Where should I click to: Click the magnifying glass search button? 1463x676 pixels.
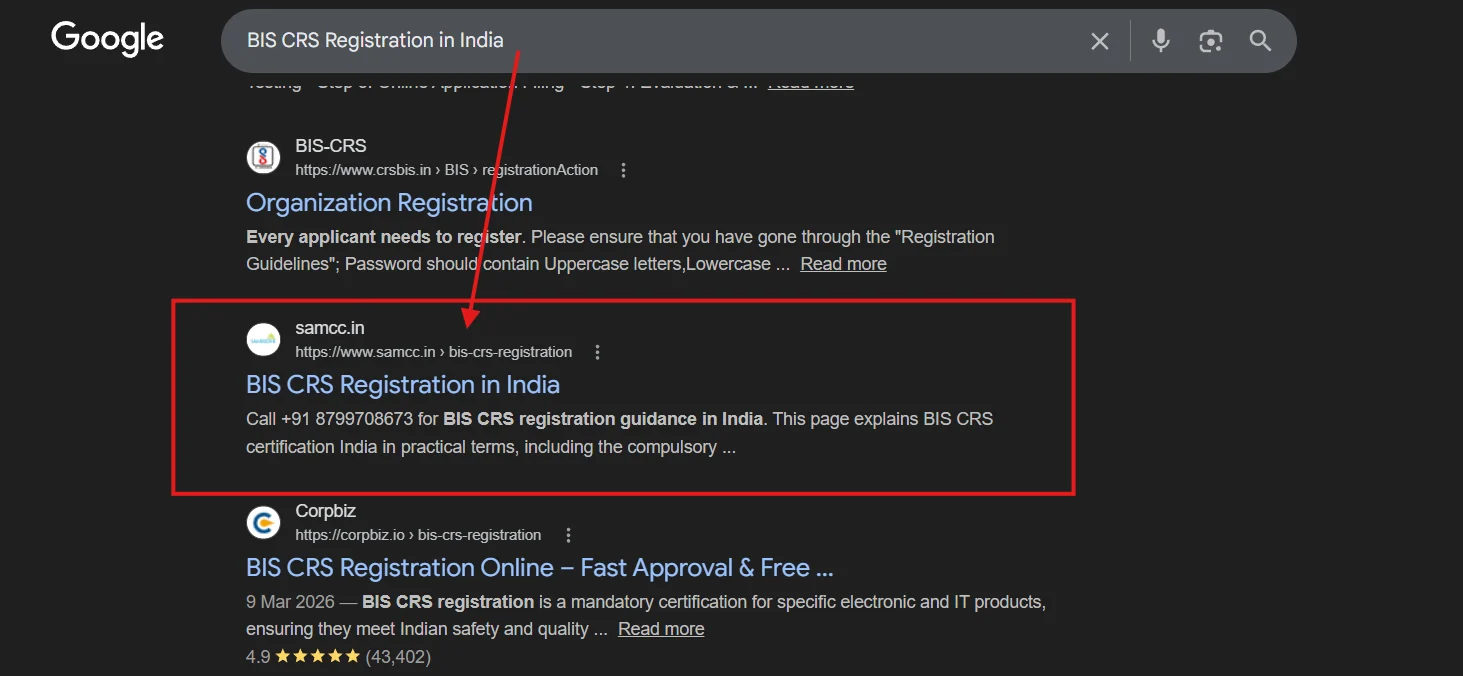[1260, 41]
